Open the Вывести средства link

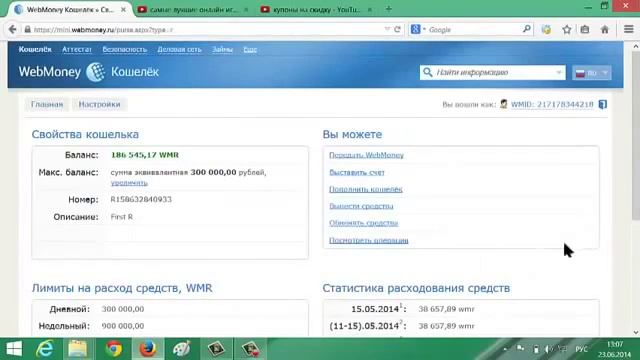[361, 206]
